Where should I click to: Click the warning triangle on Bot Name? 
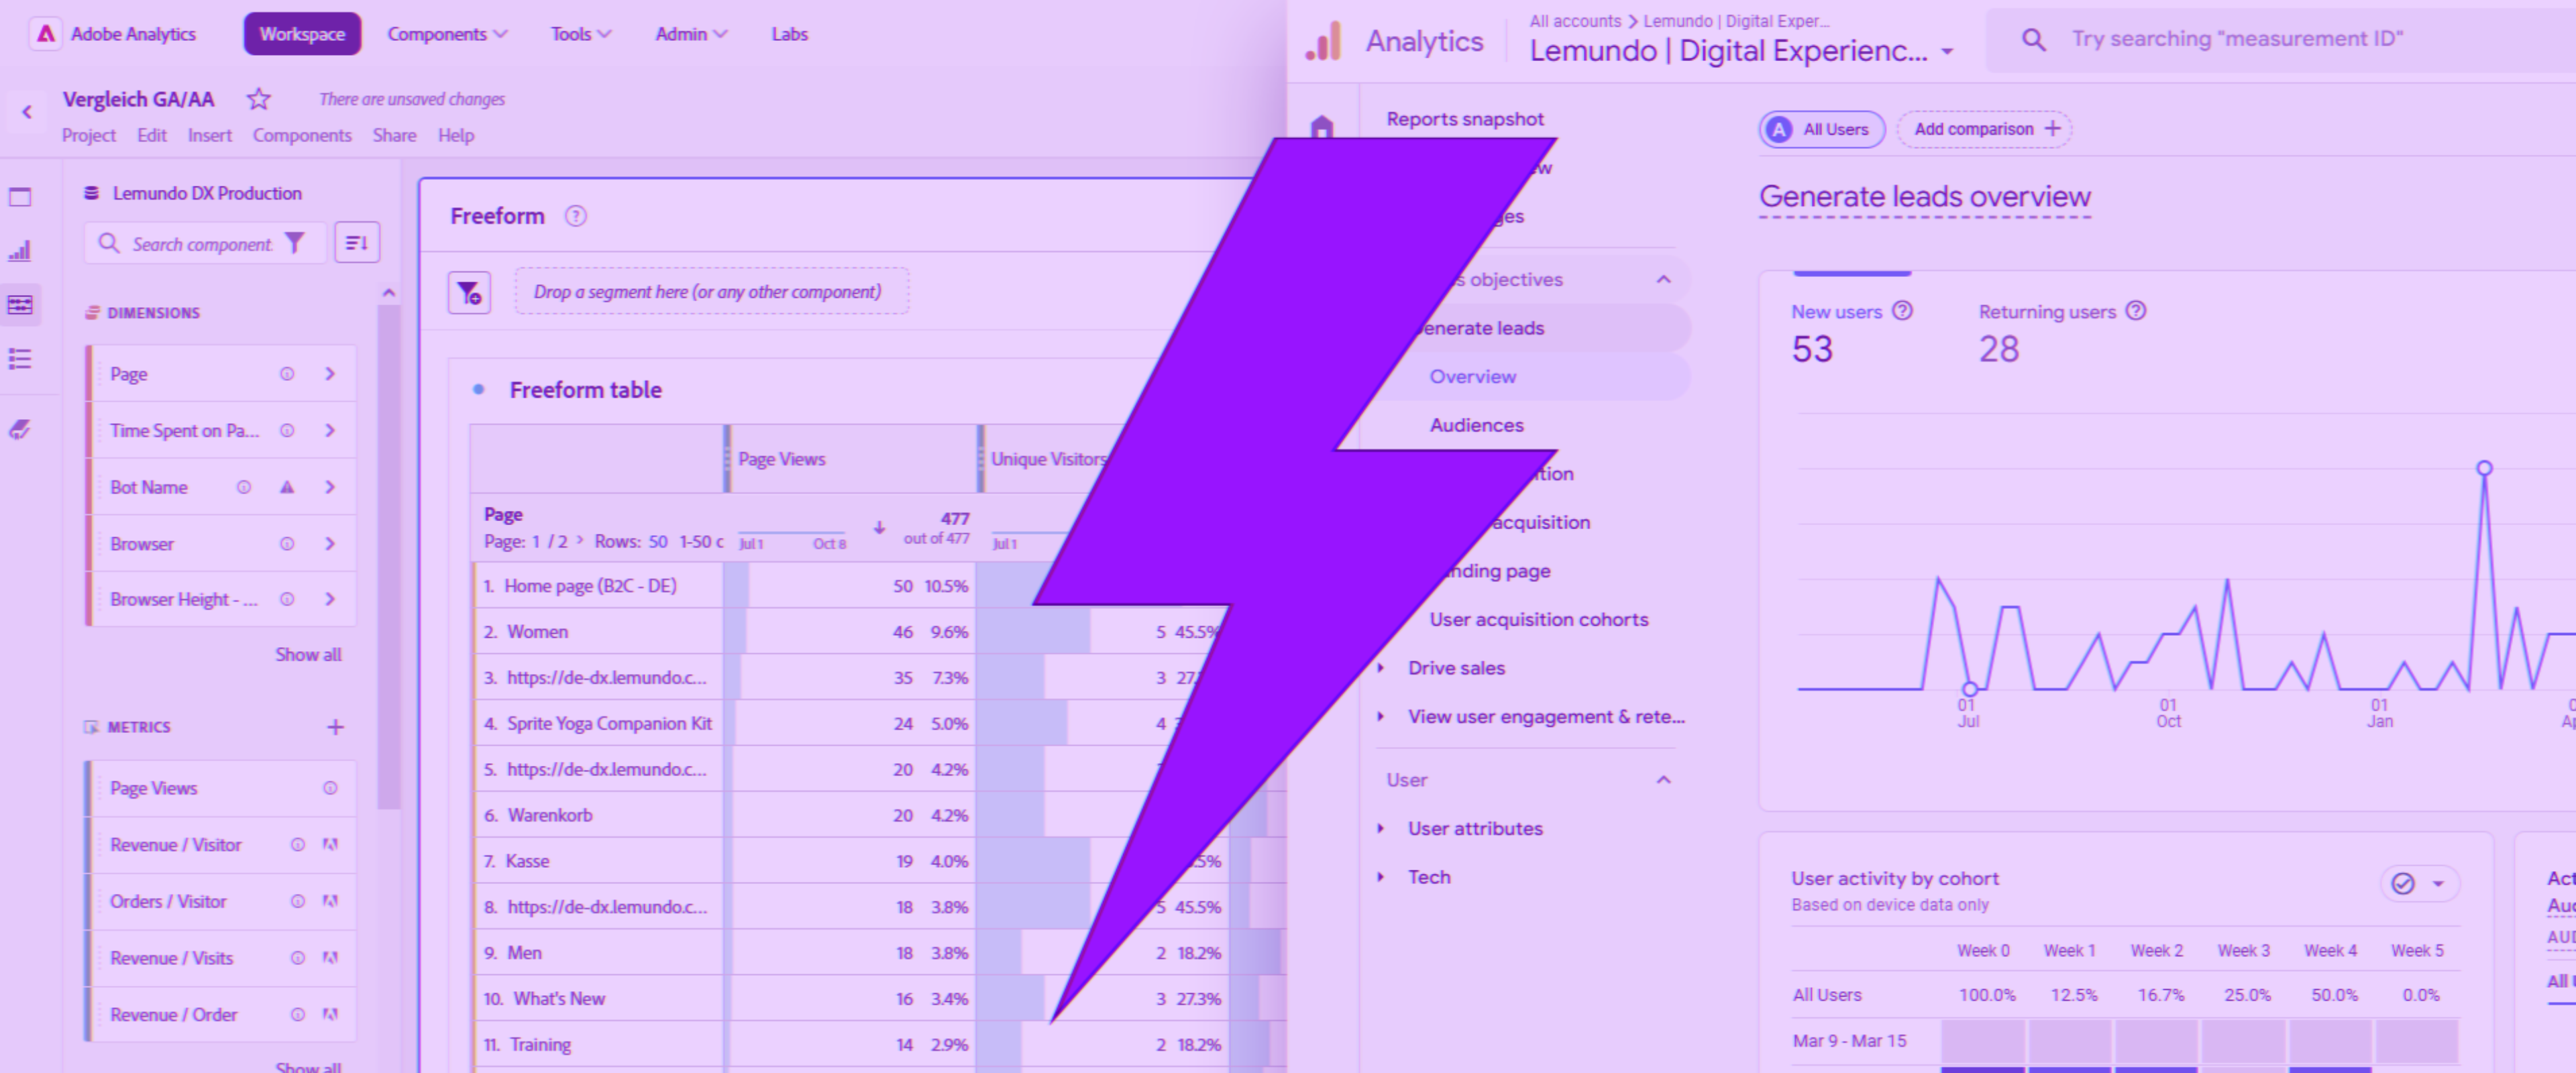point(287,488)
